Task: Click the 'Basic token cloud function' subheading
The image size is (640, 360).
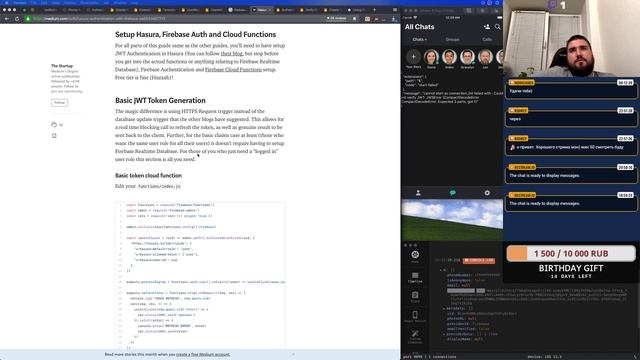Action: pyautogui.click(x=149, y=176)
